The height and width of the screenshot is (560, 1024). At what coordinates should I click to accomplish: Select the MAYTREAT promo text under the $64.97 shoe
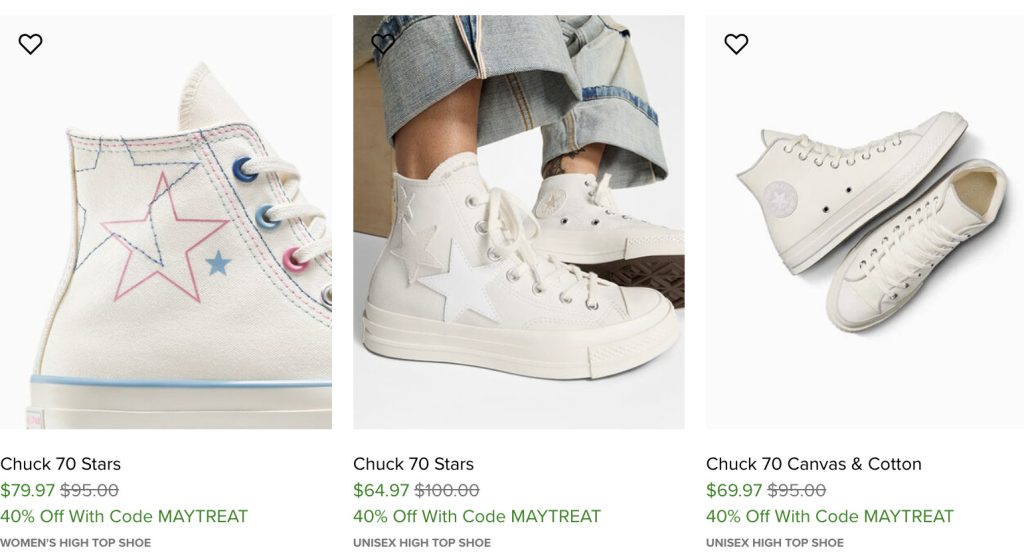(477, 517)
